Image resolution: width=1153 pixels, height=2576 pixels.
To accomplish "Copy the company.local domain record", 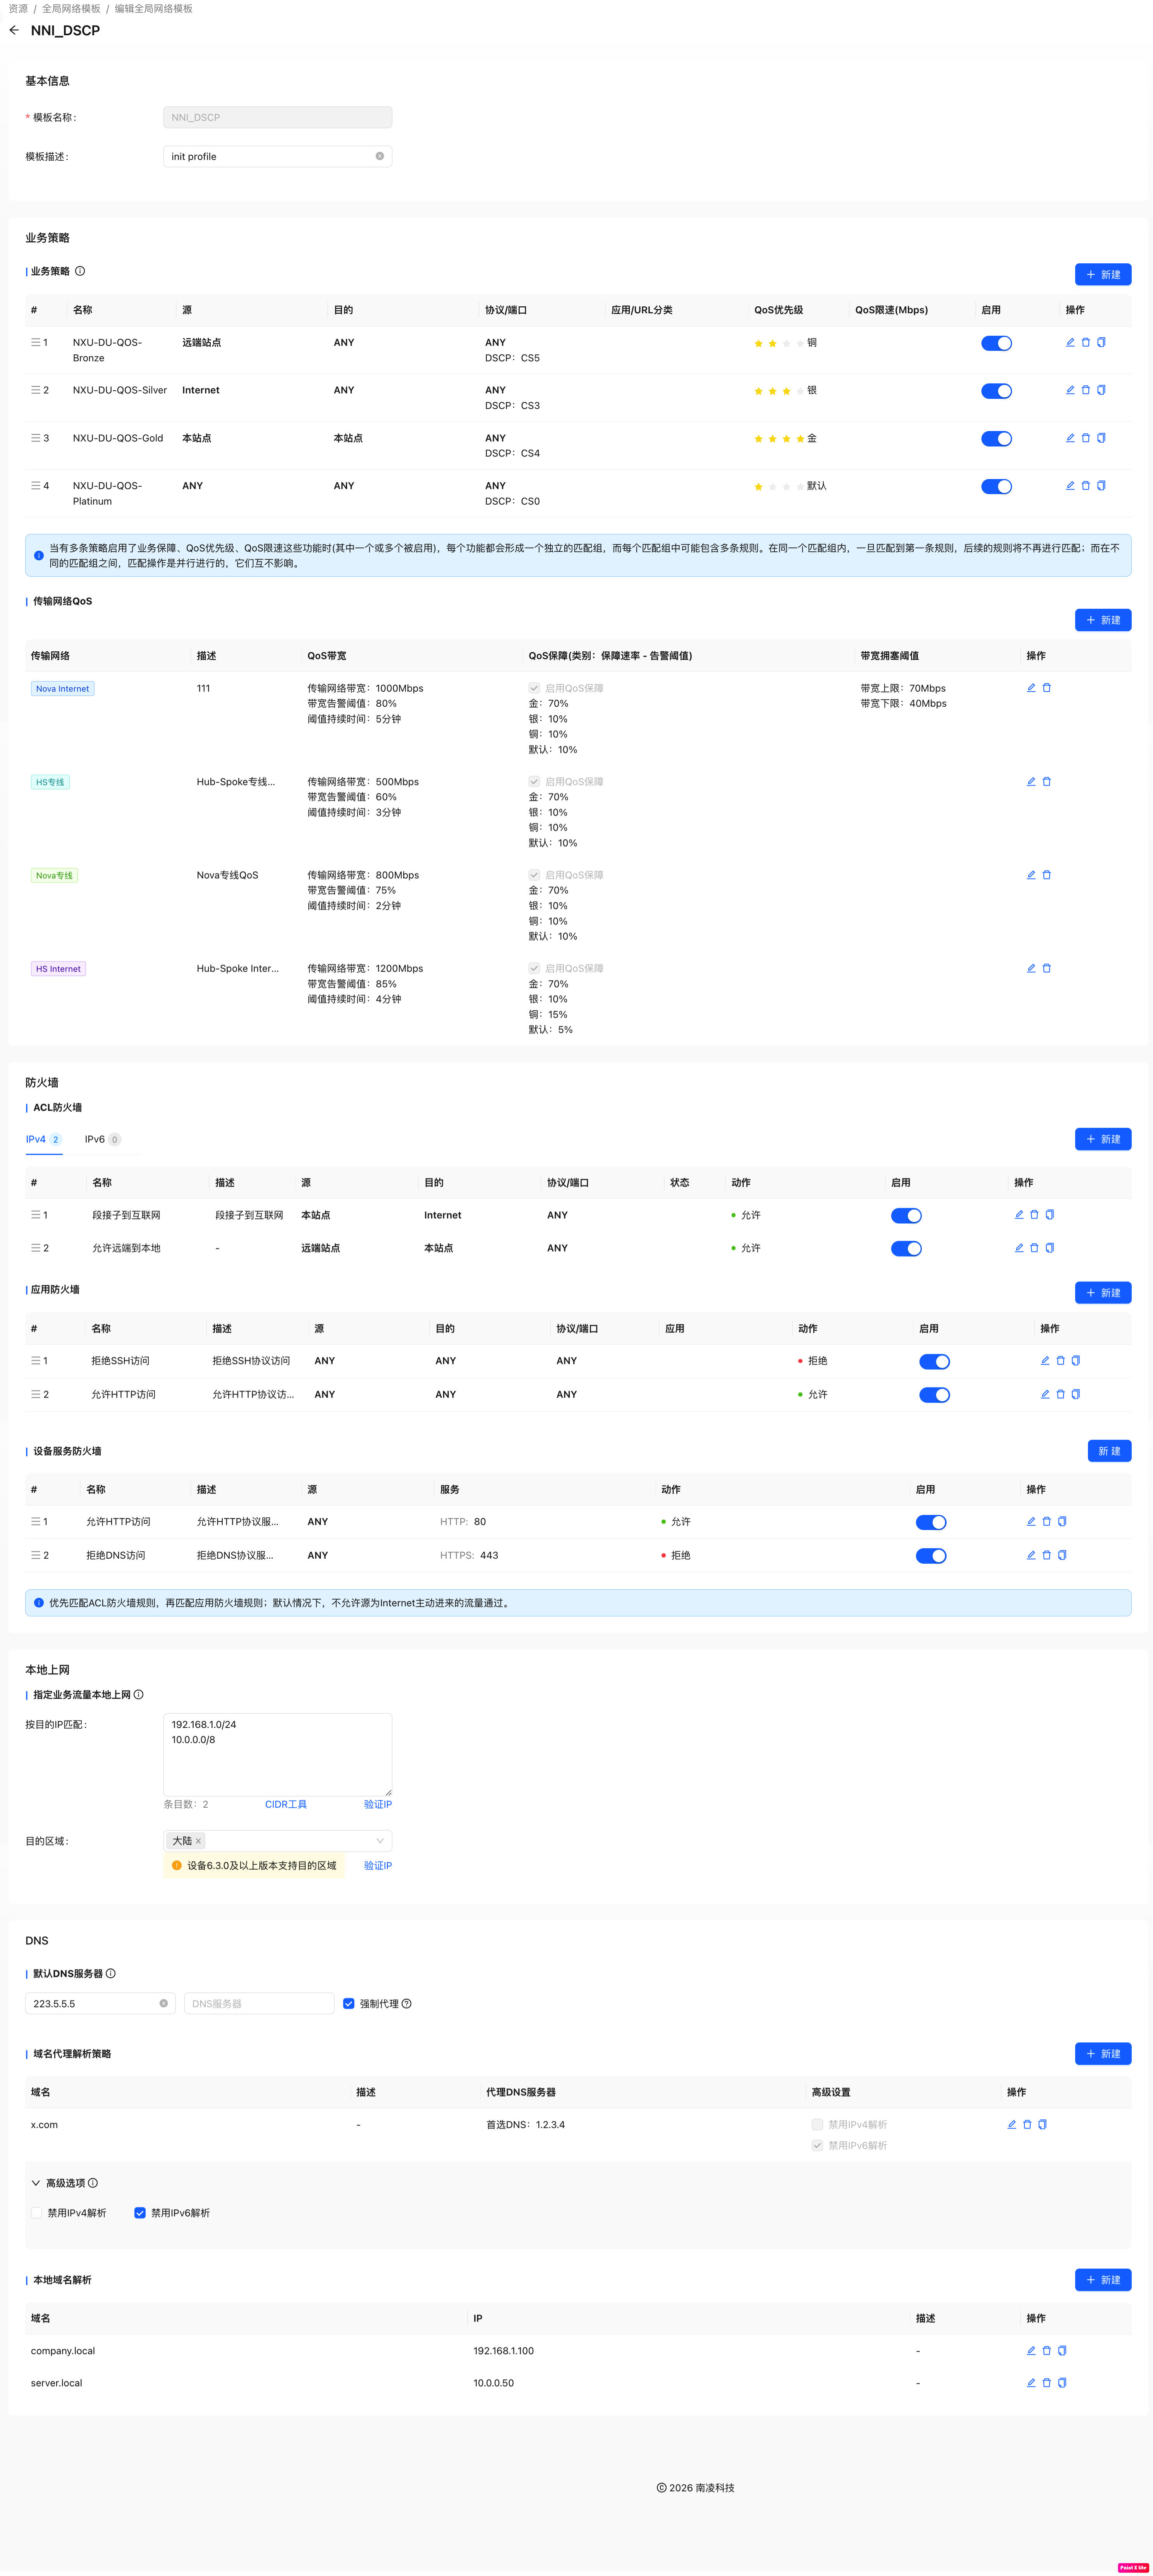I will point(1062,2351).
